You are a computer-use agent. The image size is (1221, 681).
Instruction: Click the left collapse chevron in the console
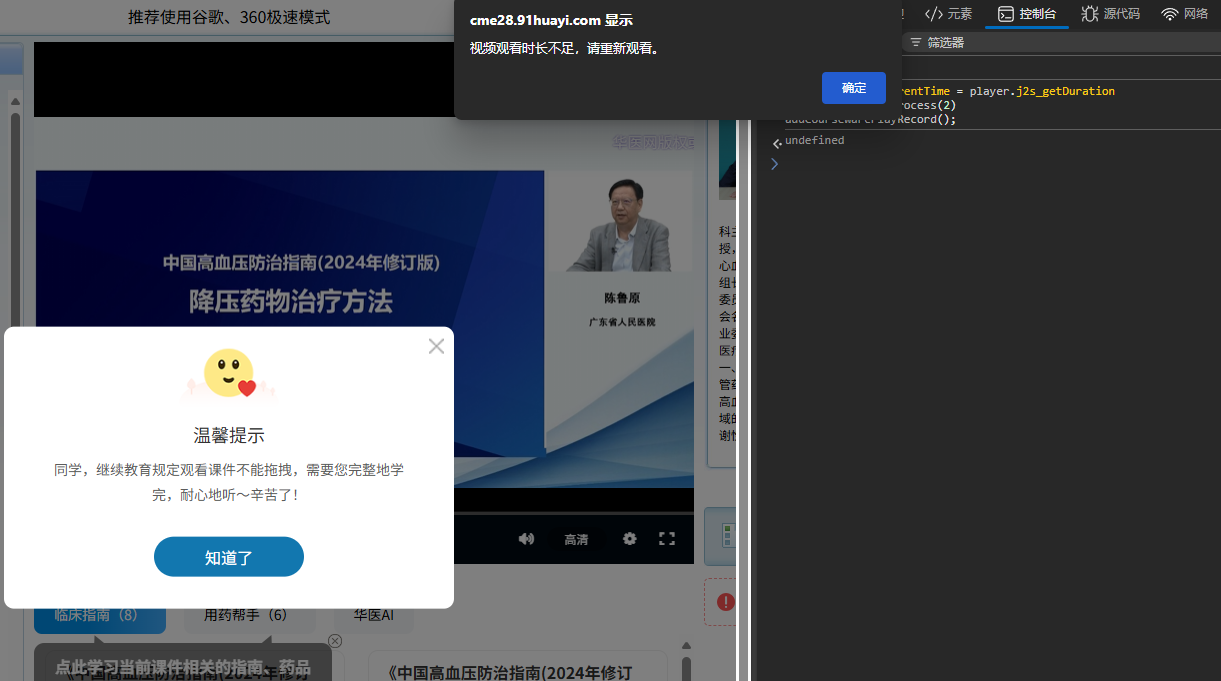click(x=777, y=142)
